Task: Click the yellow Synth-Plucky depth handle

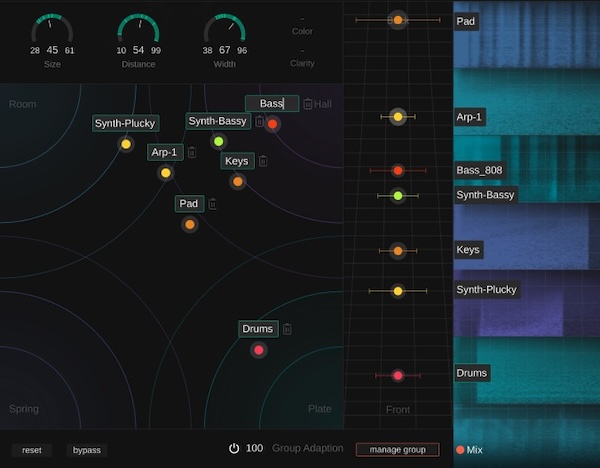Action: pyautogui.click(x=398, y=291)
